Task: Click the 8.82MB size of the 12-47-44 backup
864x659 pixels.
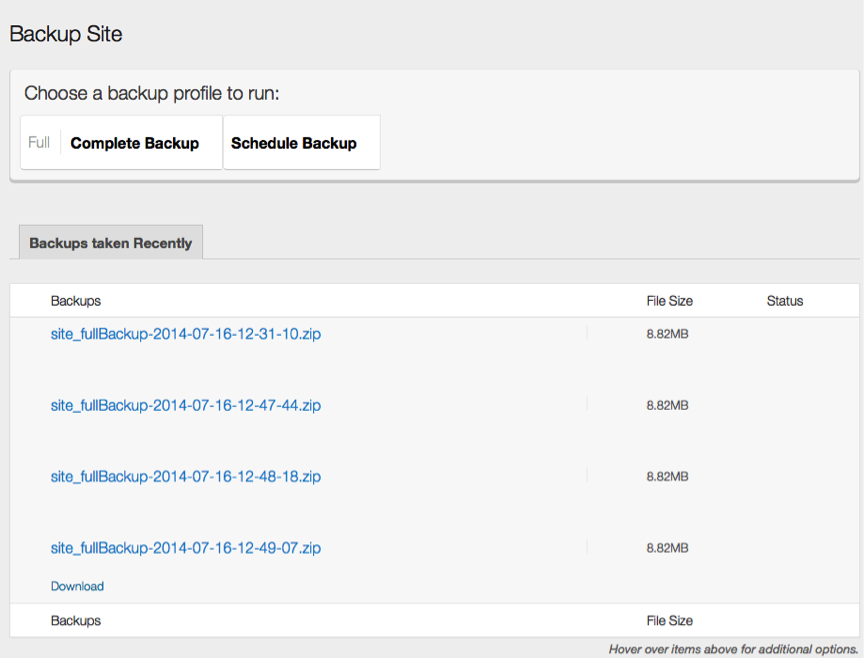Action: point(667,405)
